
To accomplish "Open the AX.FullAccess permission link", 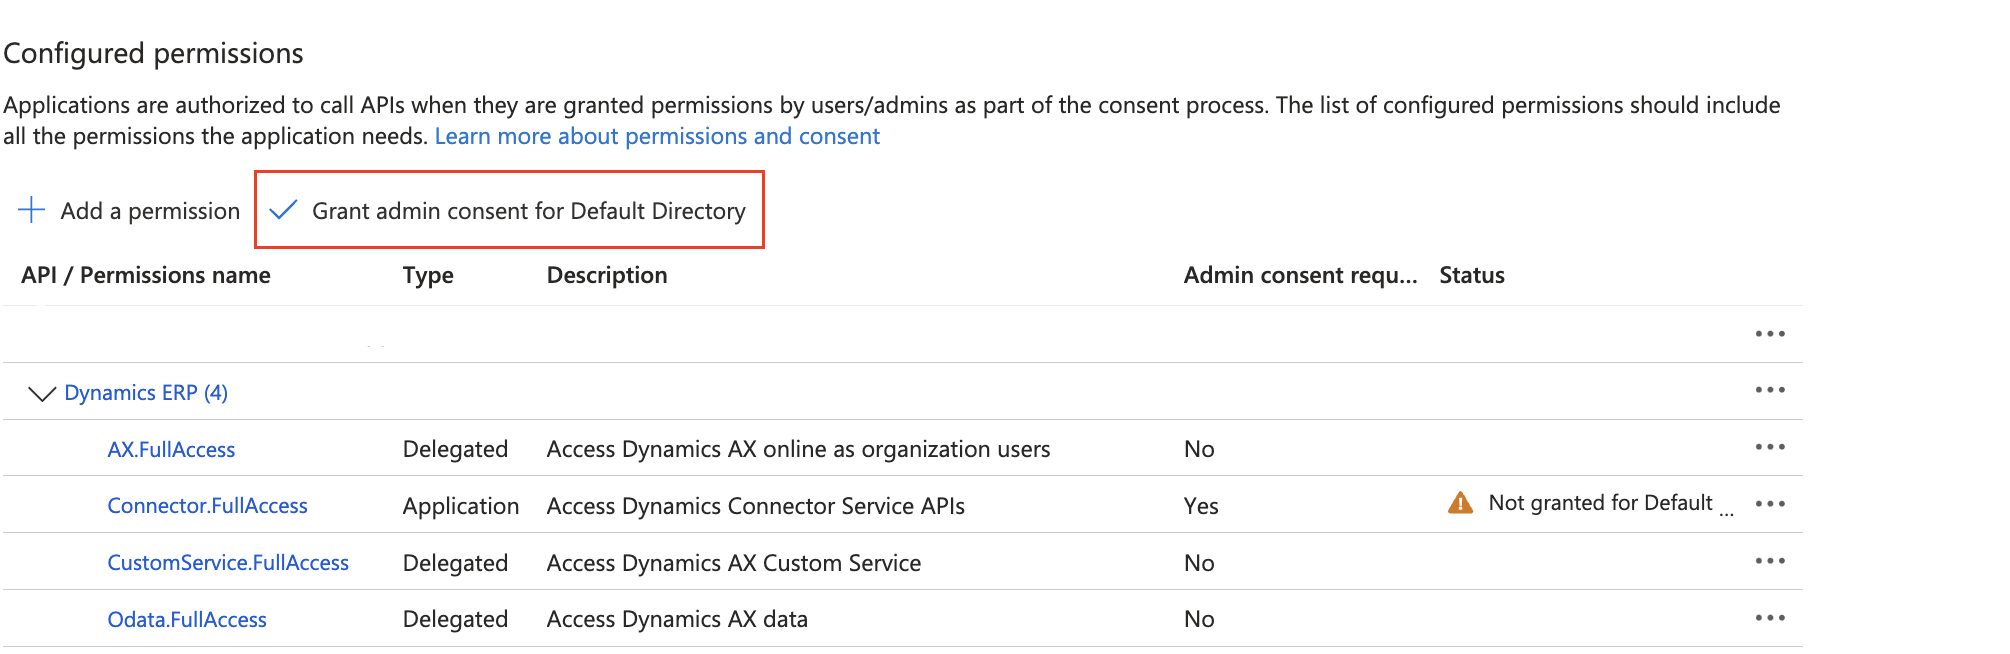I will coord(171,450).
